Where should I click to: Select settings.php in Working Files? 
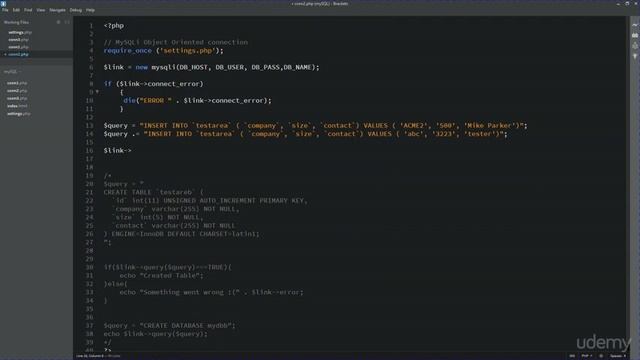[20, 32]
